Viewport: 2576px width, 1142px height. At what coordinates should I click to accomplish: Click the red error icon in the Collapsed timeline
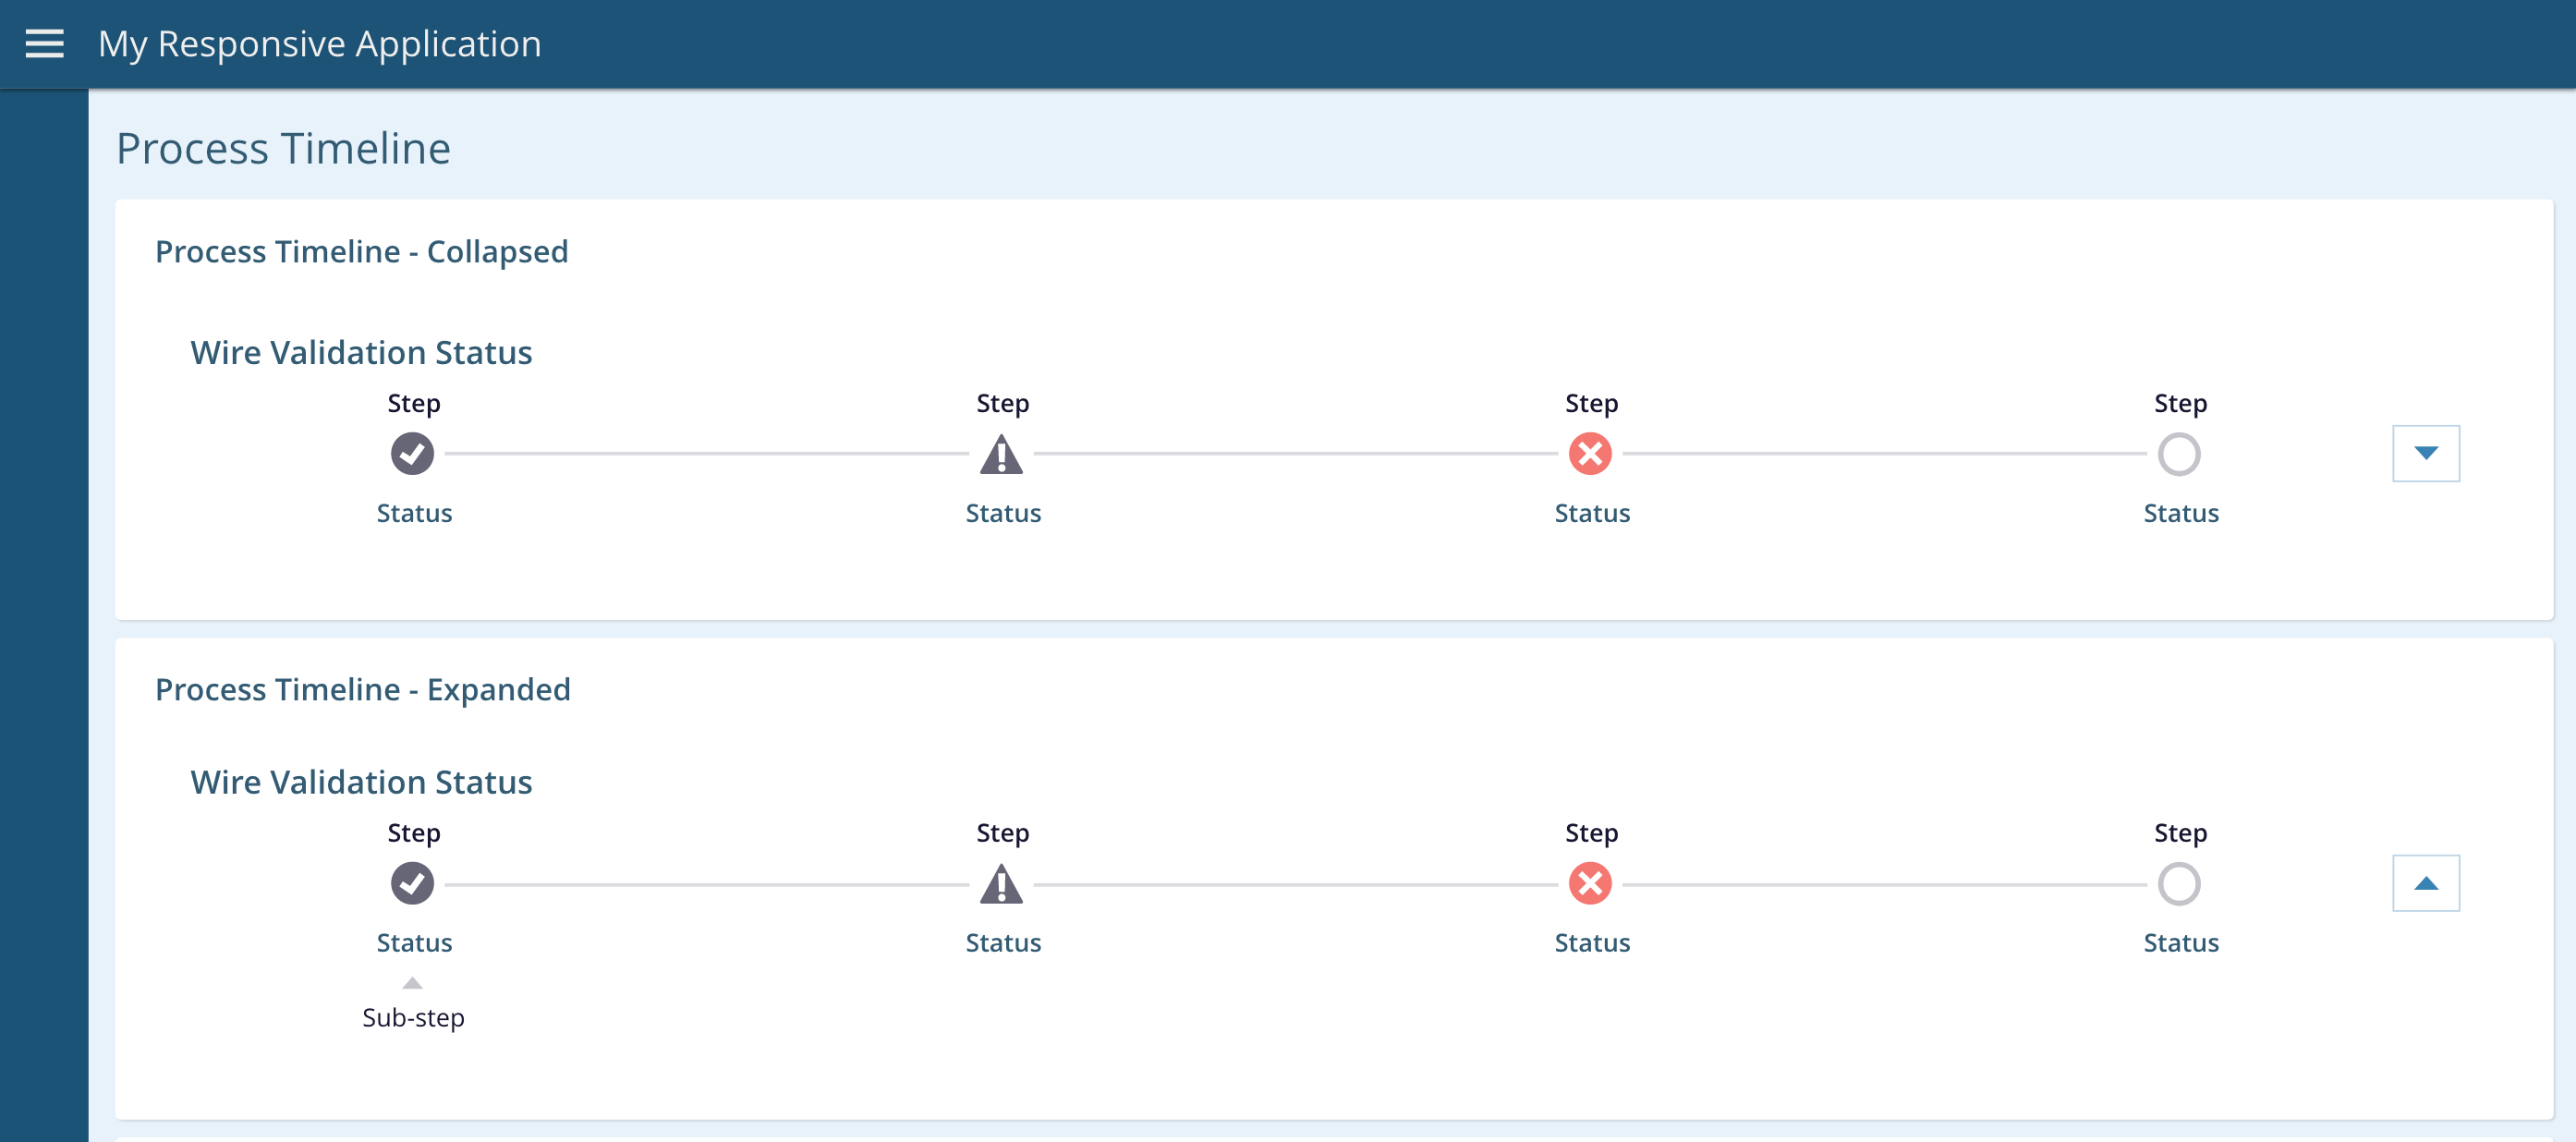[x=1590, y=454]
